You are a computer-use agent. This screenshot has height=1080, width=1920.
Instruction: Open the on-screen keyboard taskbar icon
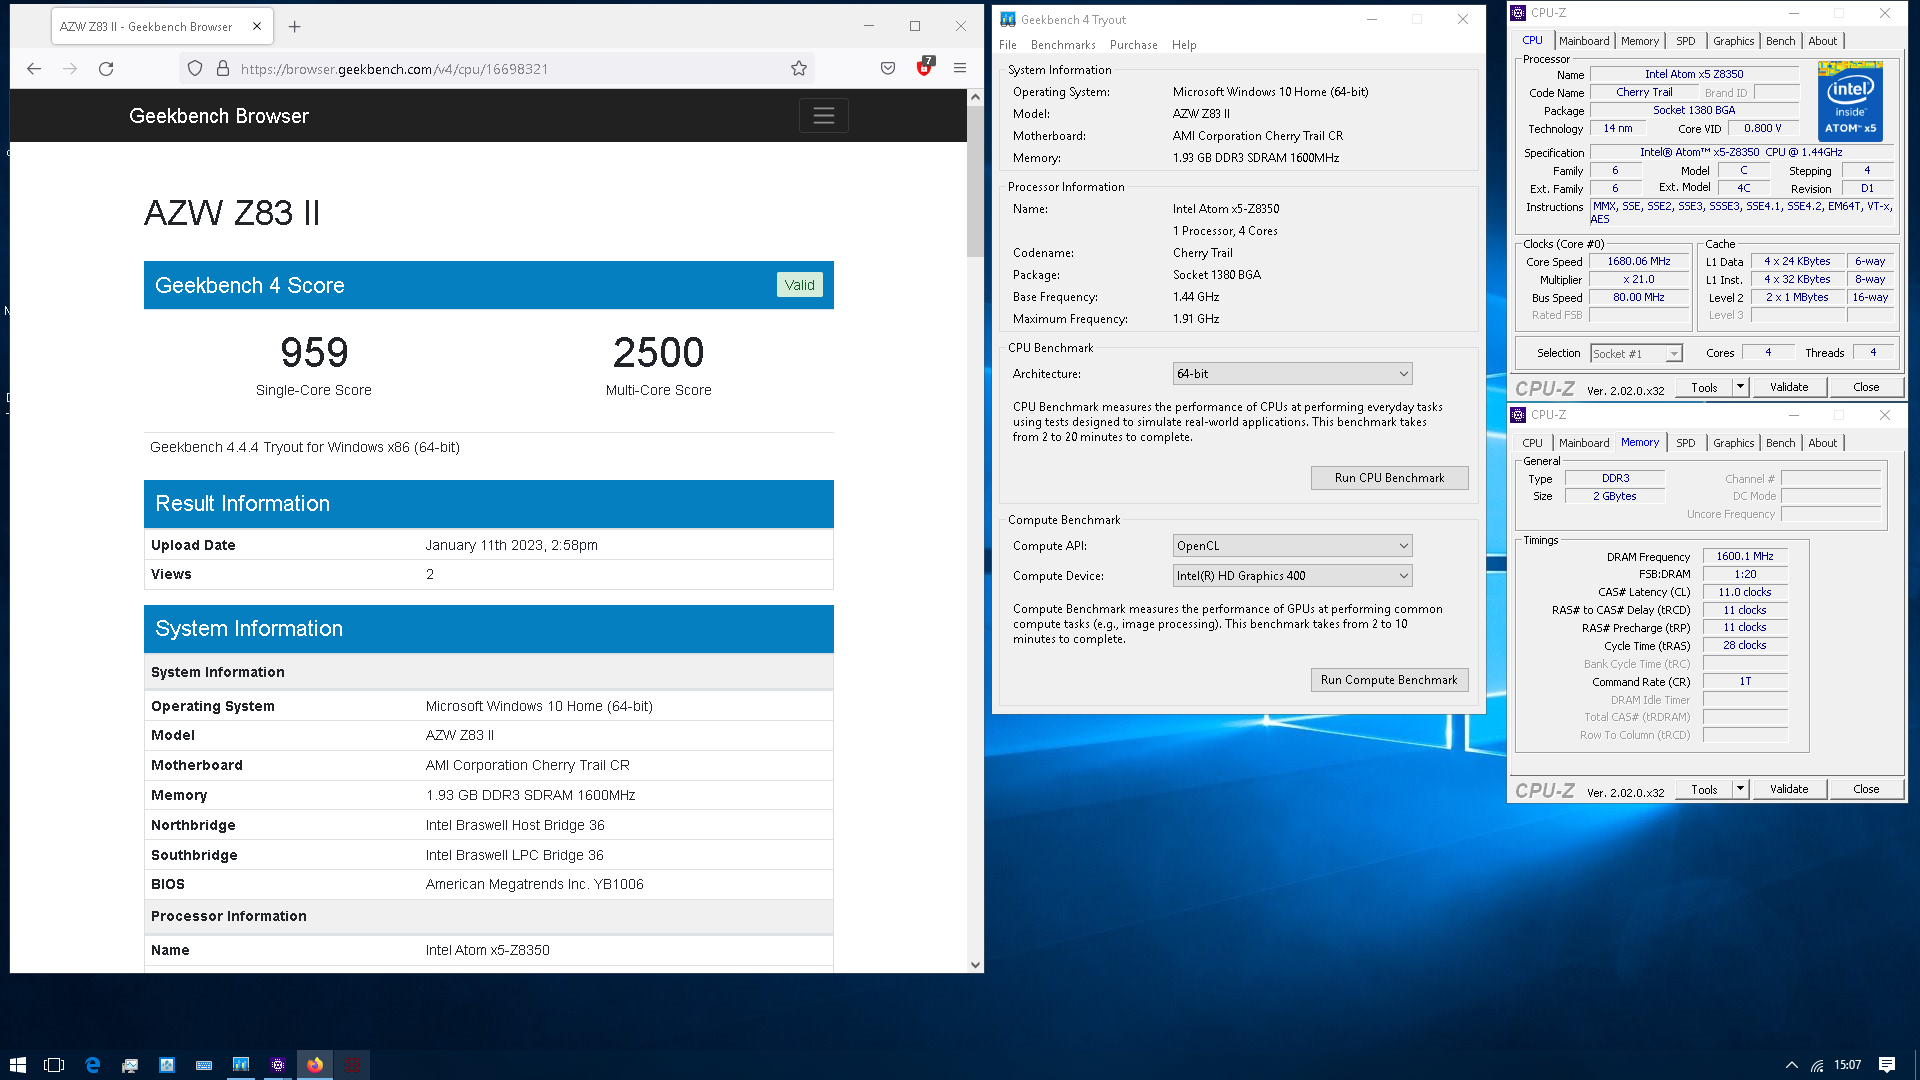click(x=203, y=1065)
